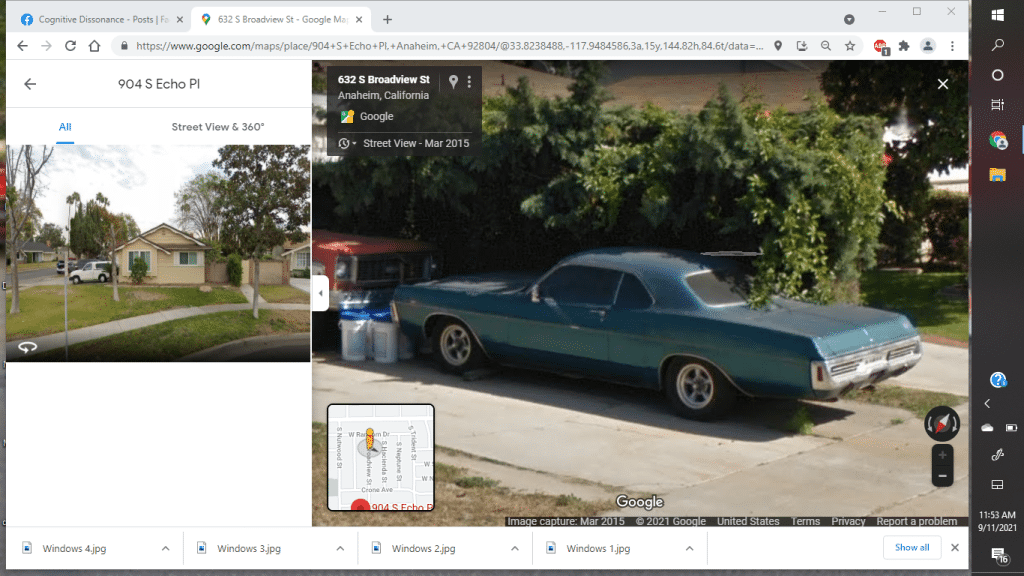This screenshot has width=1024, height=576.
Task: Click the Pegman rotate icon on the photo thumbnail
Action: [x=28, y=346]
